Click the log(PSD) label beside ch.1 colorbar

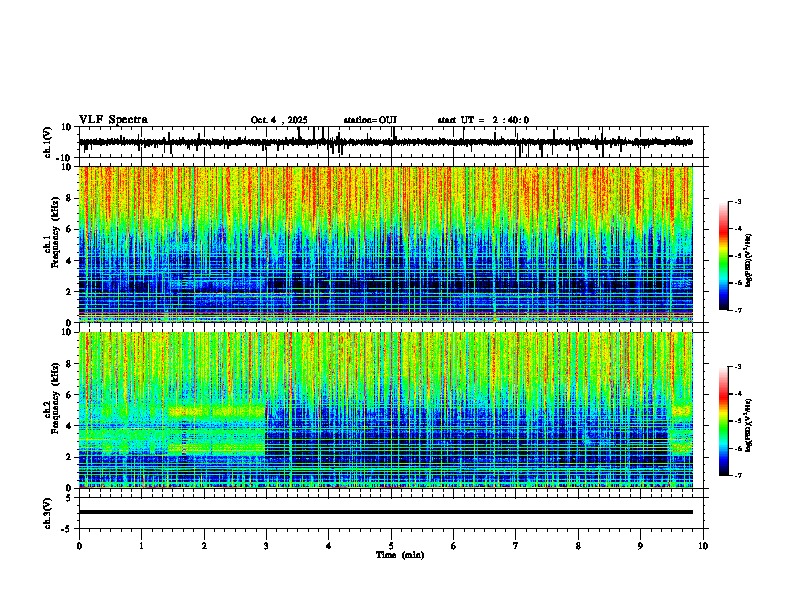coord(748,261)
